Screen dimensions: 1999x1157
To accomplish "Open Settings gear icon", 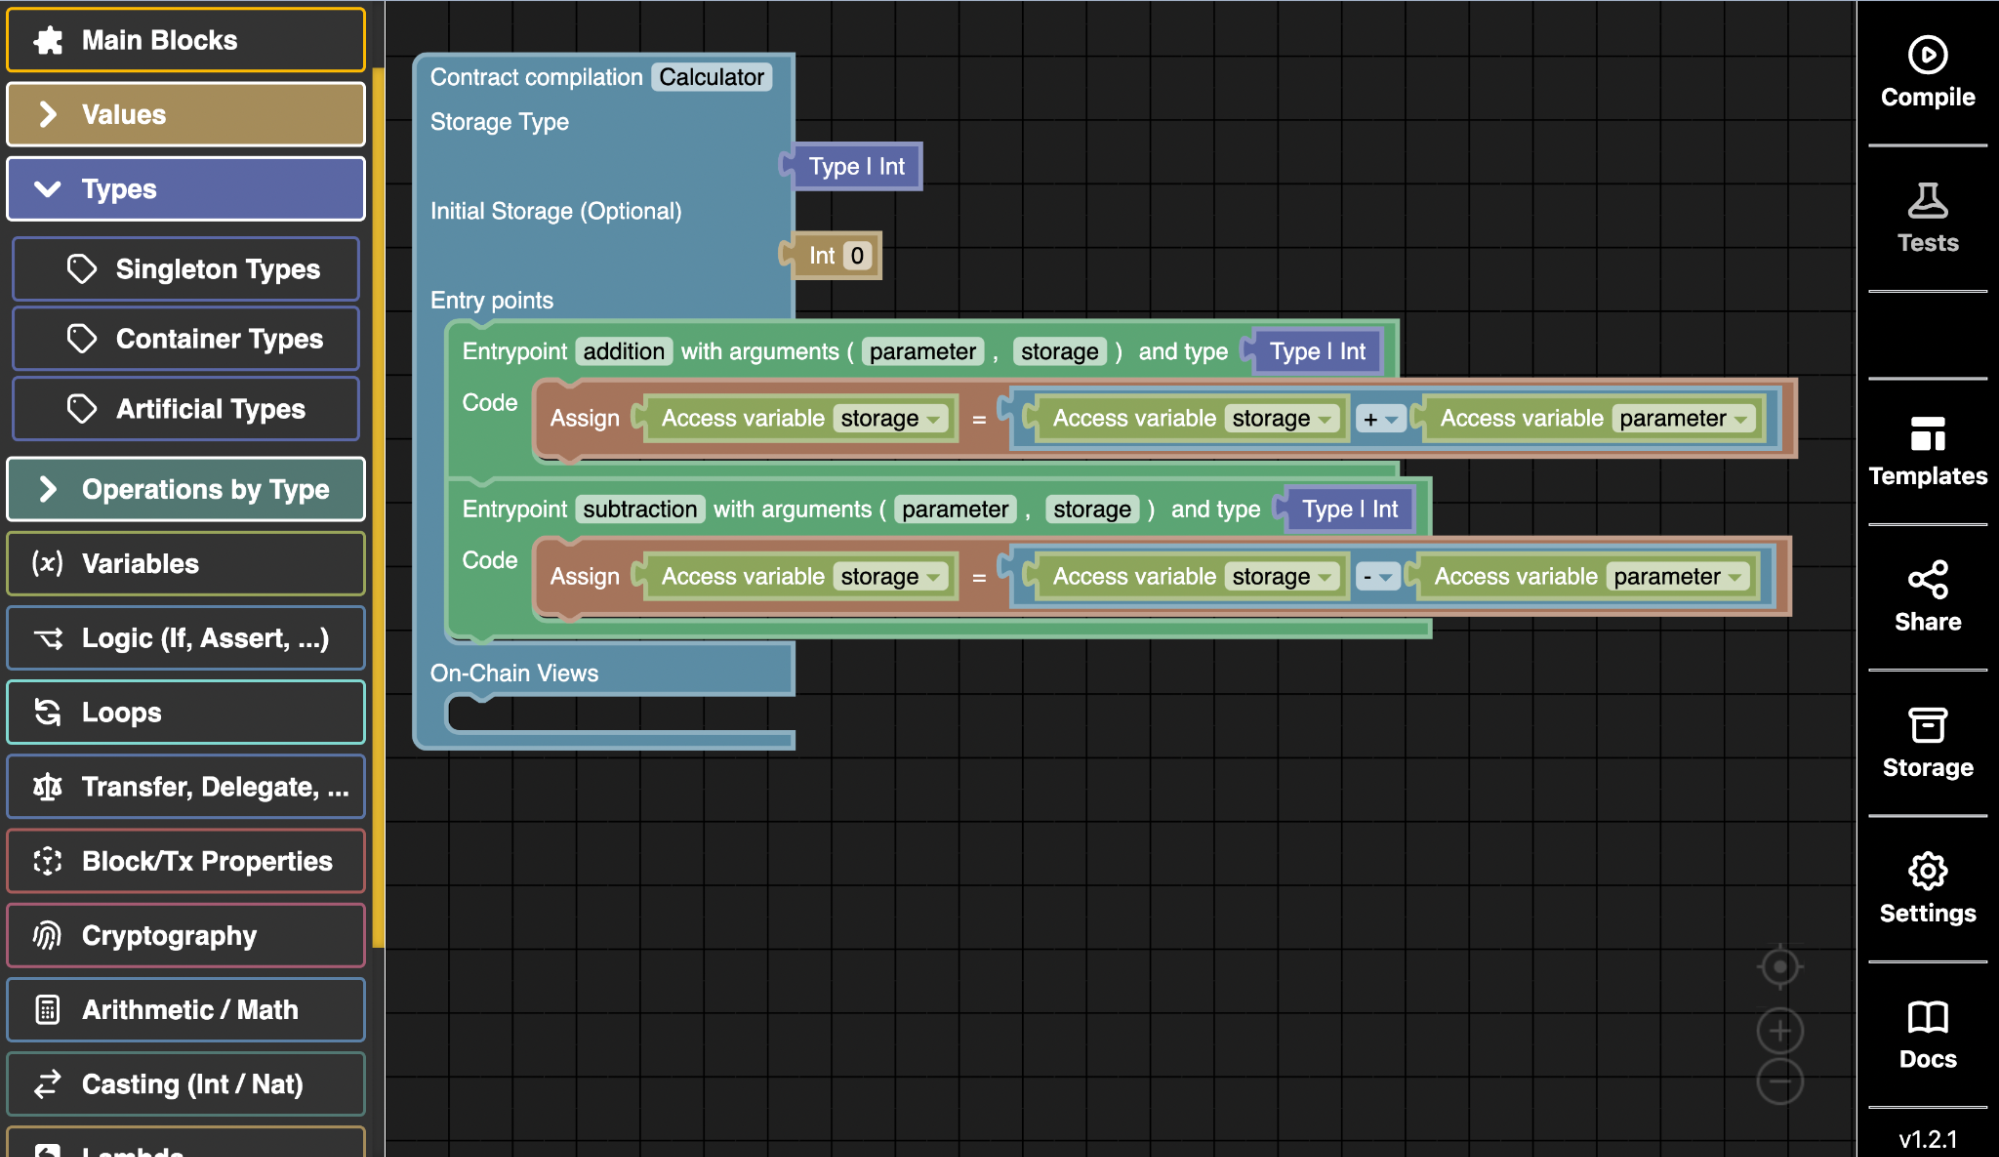I will 1927,871.
